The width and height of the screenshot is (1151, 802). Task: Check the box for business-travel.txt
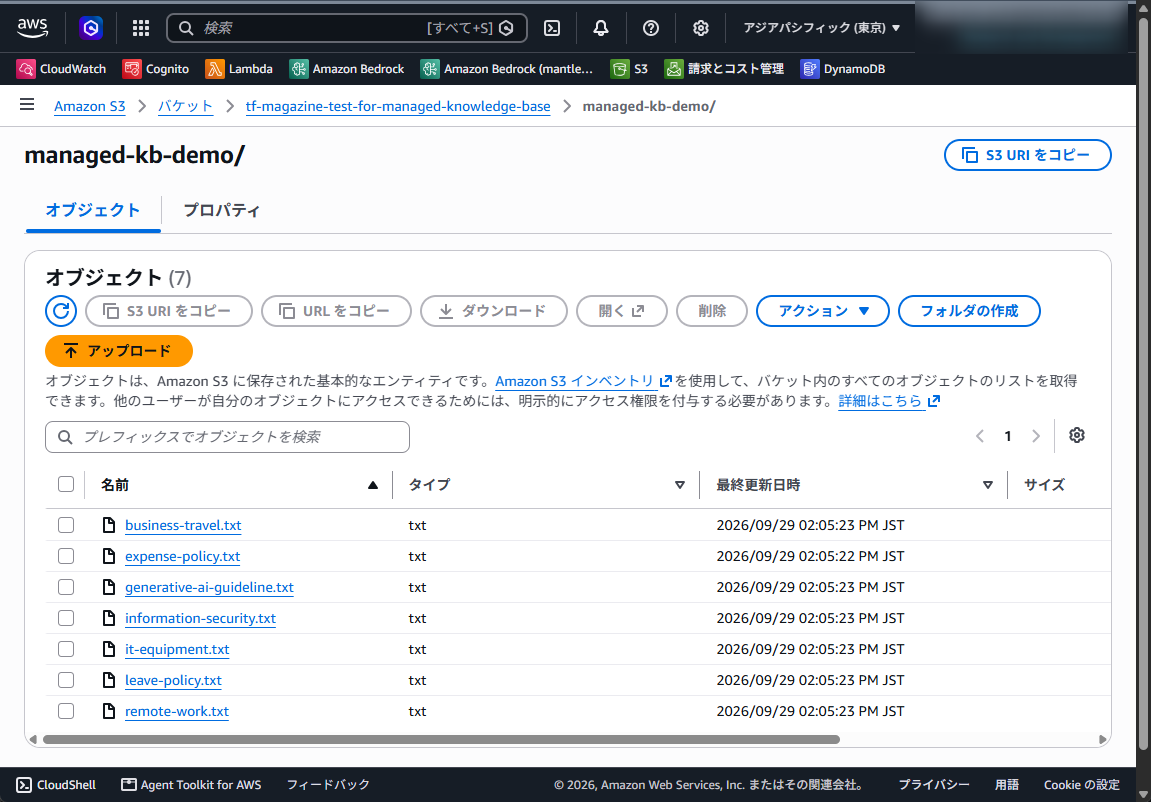pos(66,525)
